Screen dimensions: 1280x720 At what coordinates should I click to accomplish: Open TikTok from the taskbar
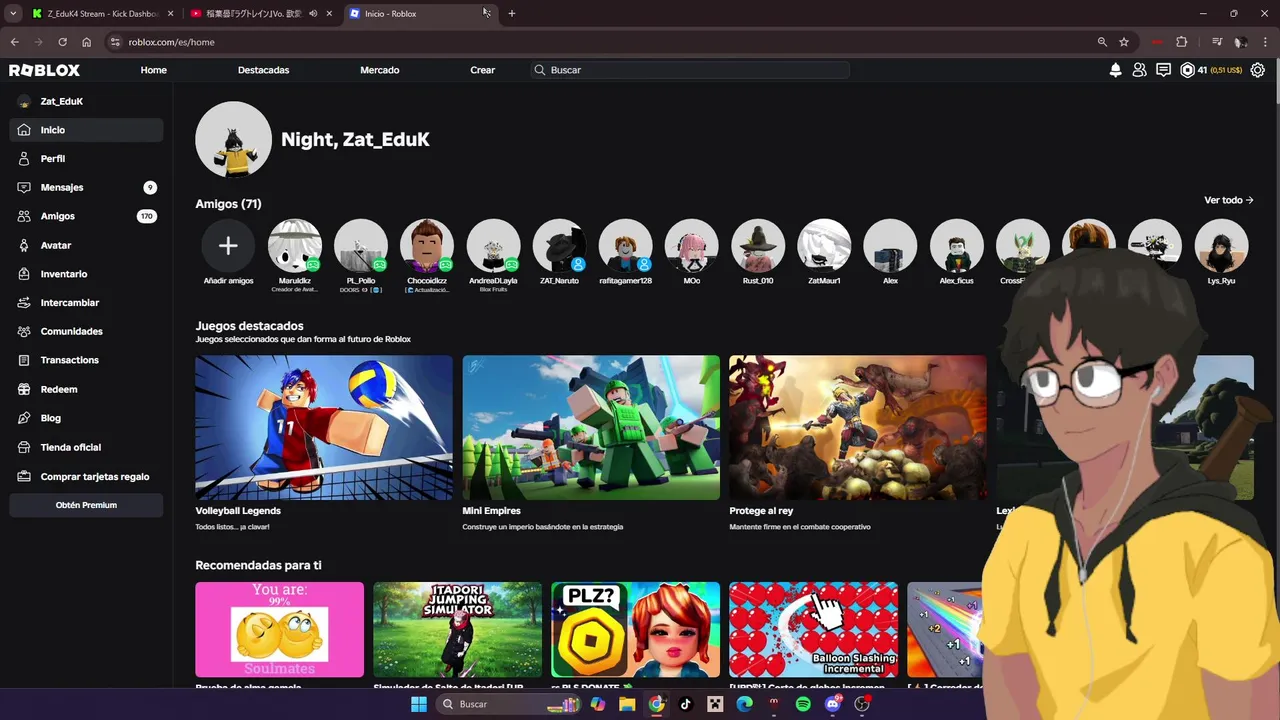pyautogui.click(x=685, y=704)
